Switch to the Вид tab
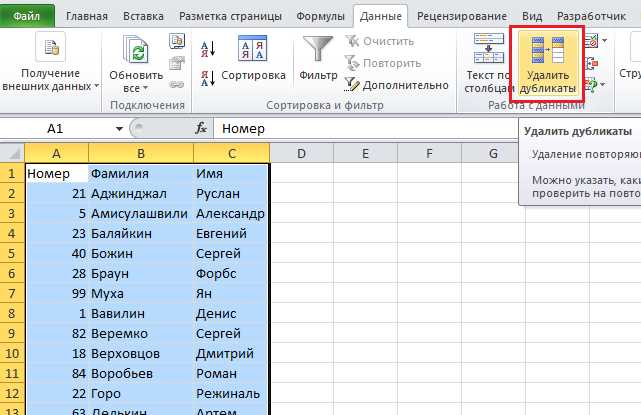The width and height of the screenshot is (641, 415). (x=532, y=16)
